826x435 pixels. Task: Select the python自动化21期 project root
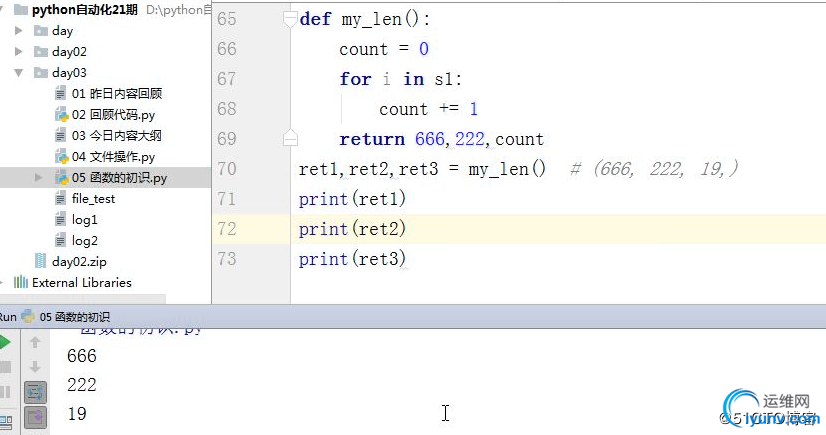point(85,9)
